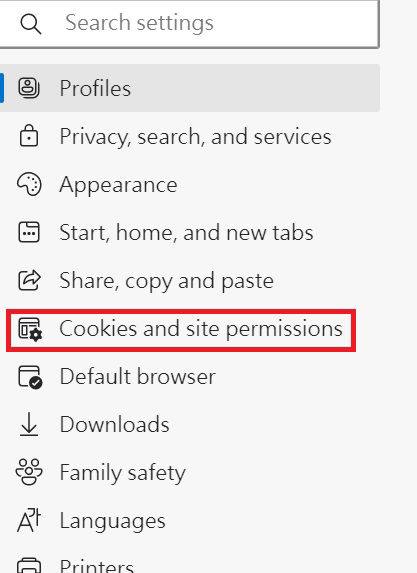Open Share, copy and paste settings
Image resolution: width=417 pixels, height=573 pixels.
(190, 281)
